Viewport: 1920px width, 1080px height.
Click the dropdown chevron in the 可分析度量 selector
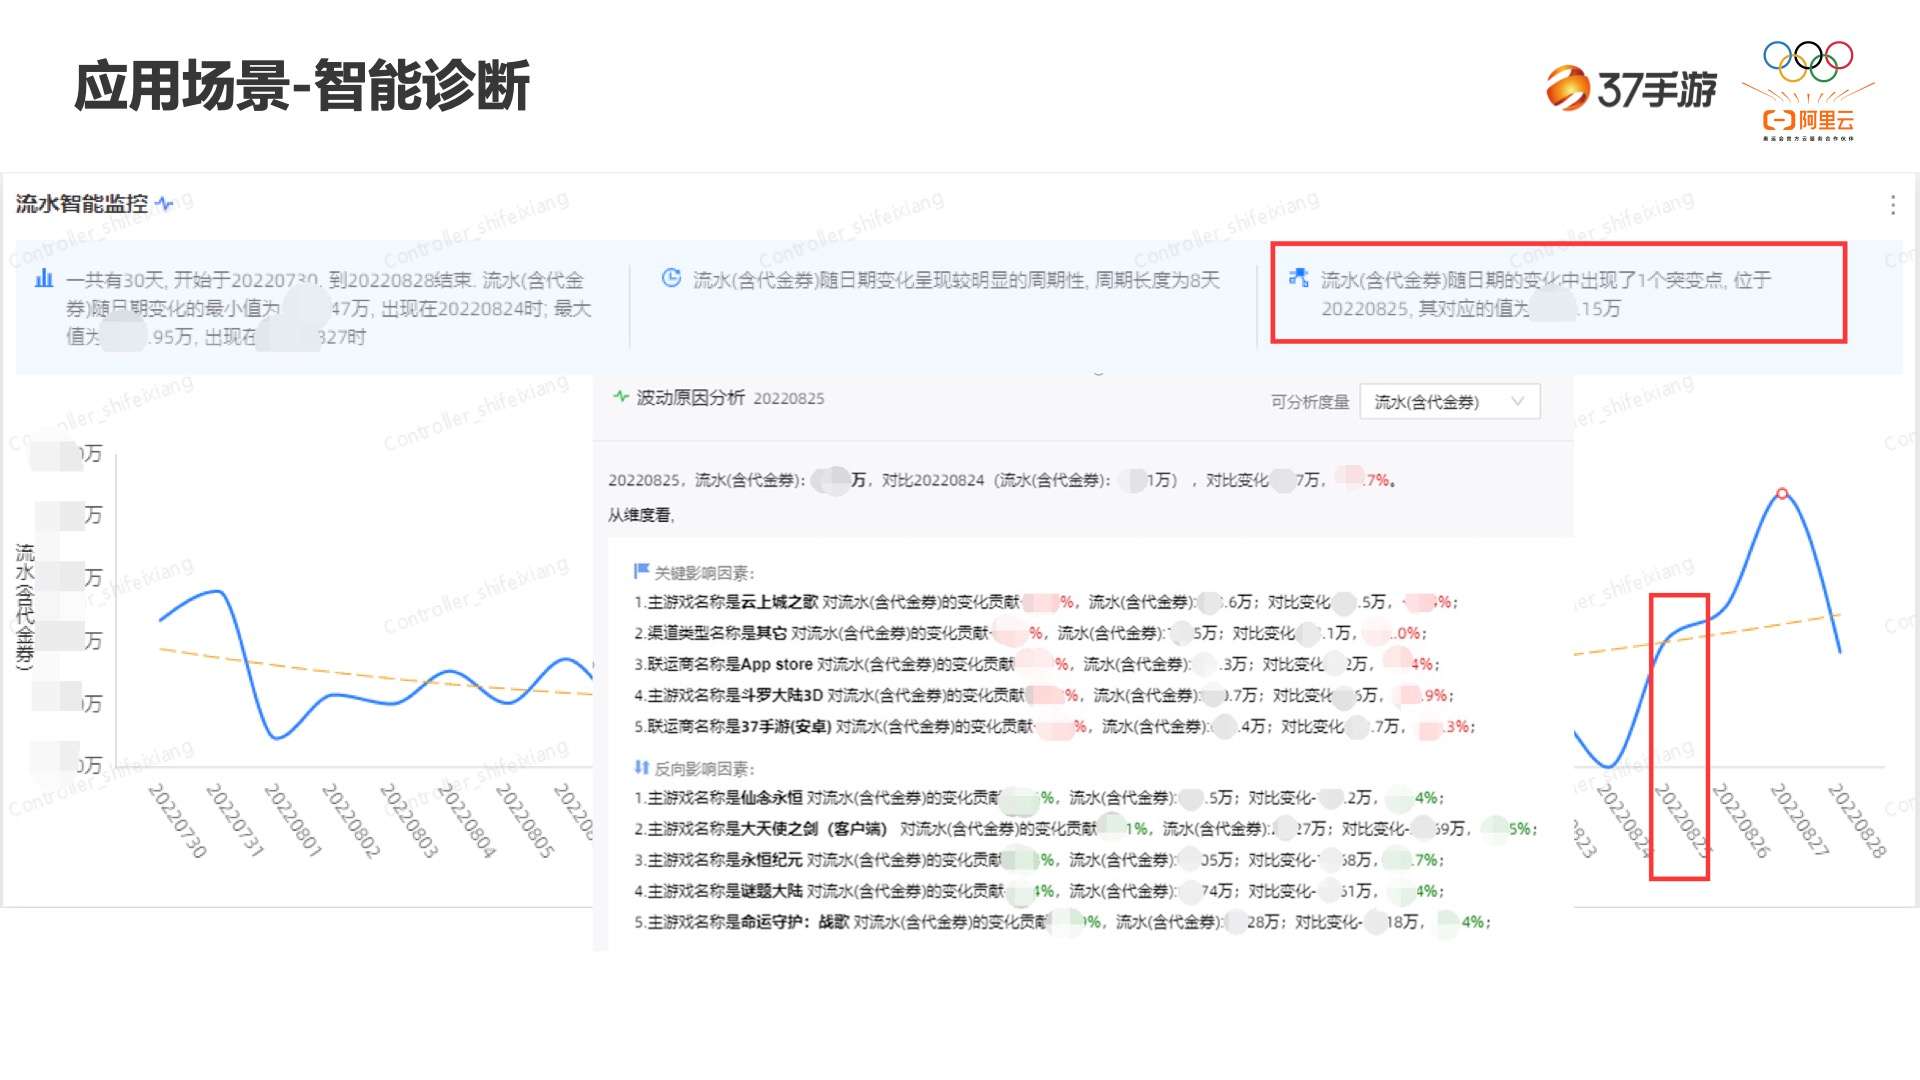point(1517,402)
